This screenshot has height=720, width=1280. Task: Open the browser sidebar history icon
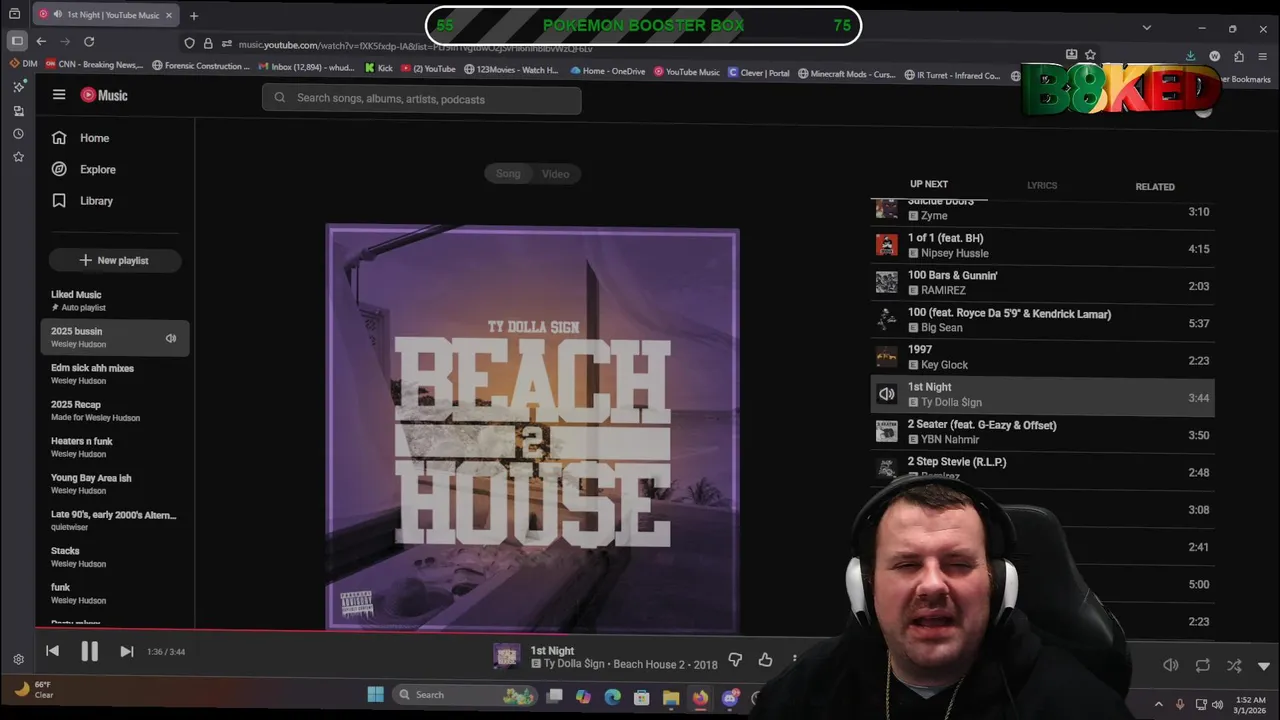(x=18, y=133)
